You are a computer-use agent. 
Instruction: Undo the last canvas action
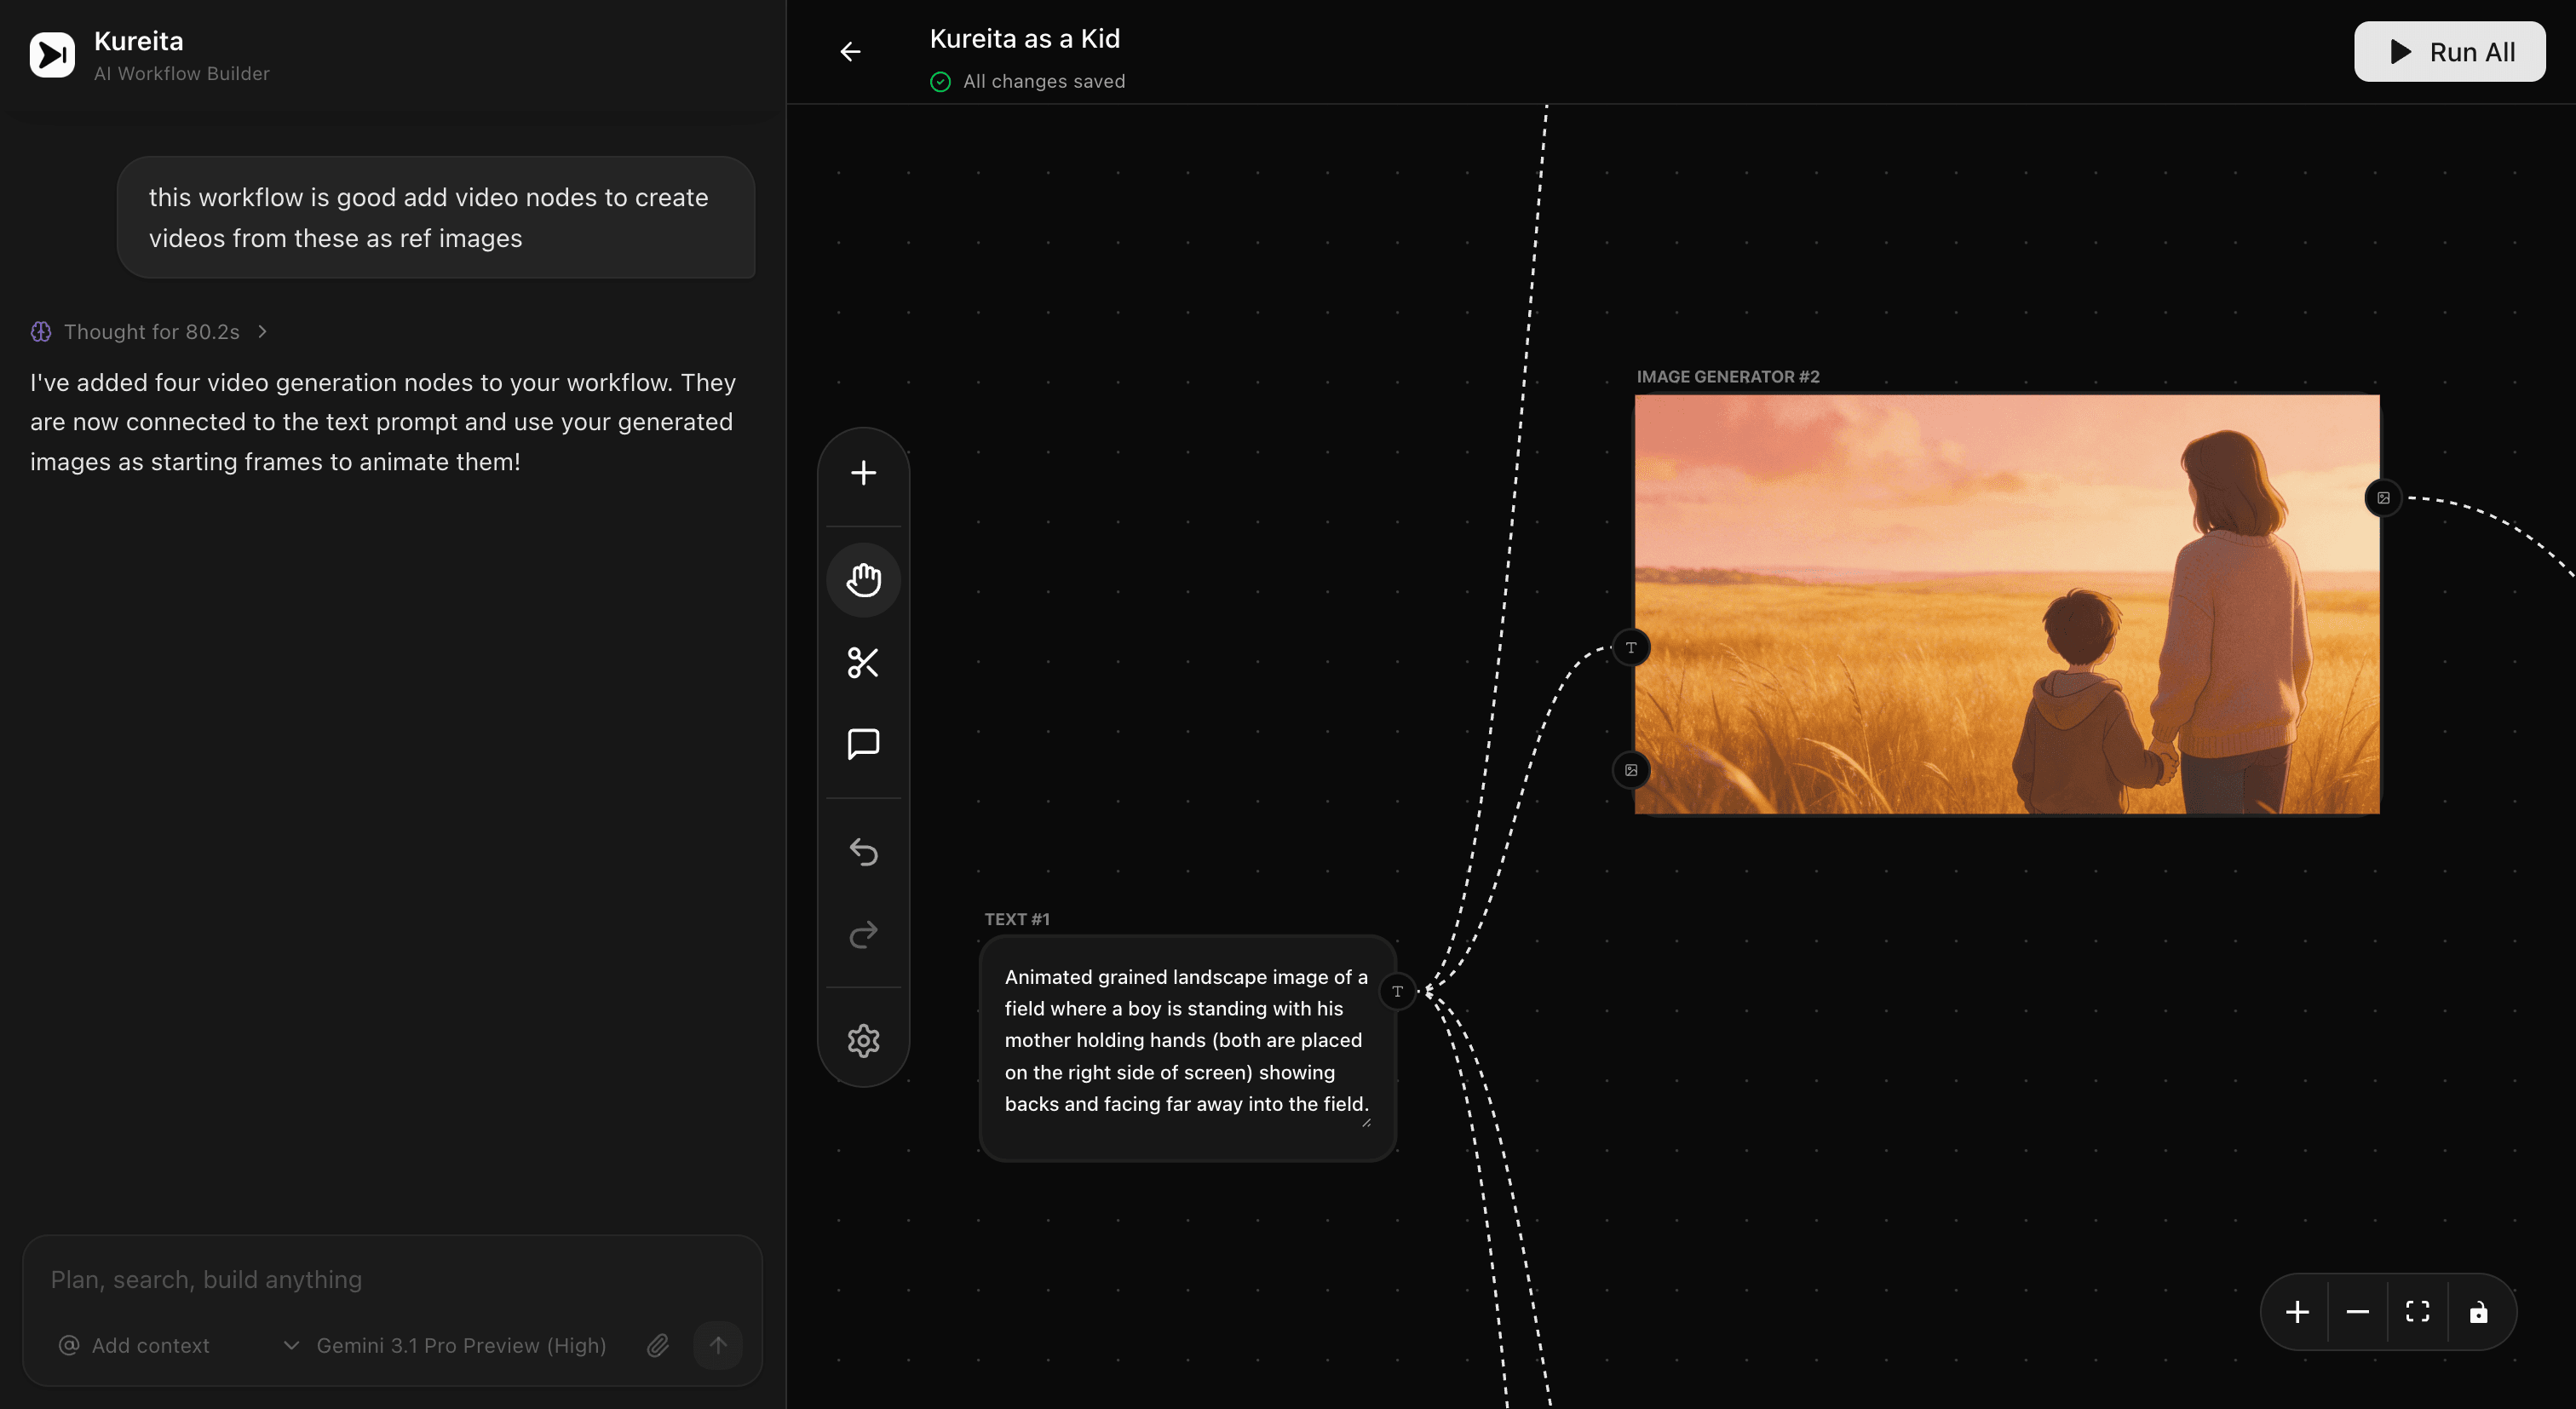pyautogui.click(x=863, y=852)
